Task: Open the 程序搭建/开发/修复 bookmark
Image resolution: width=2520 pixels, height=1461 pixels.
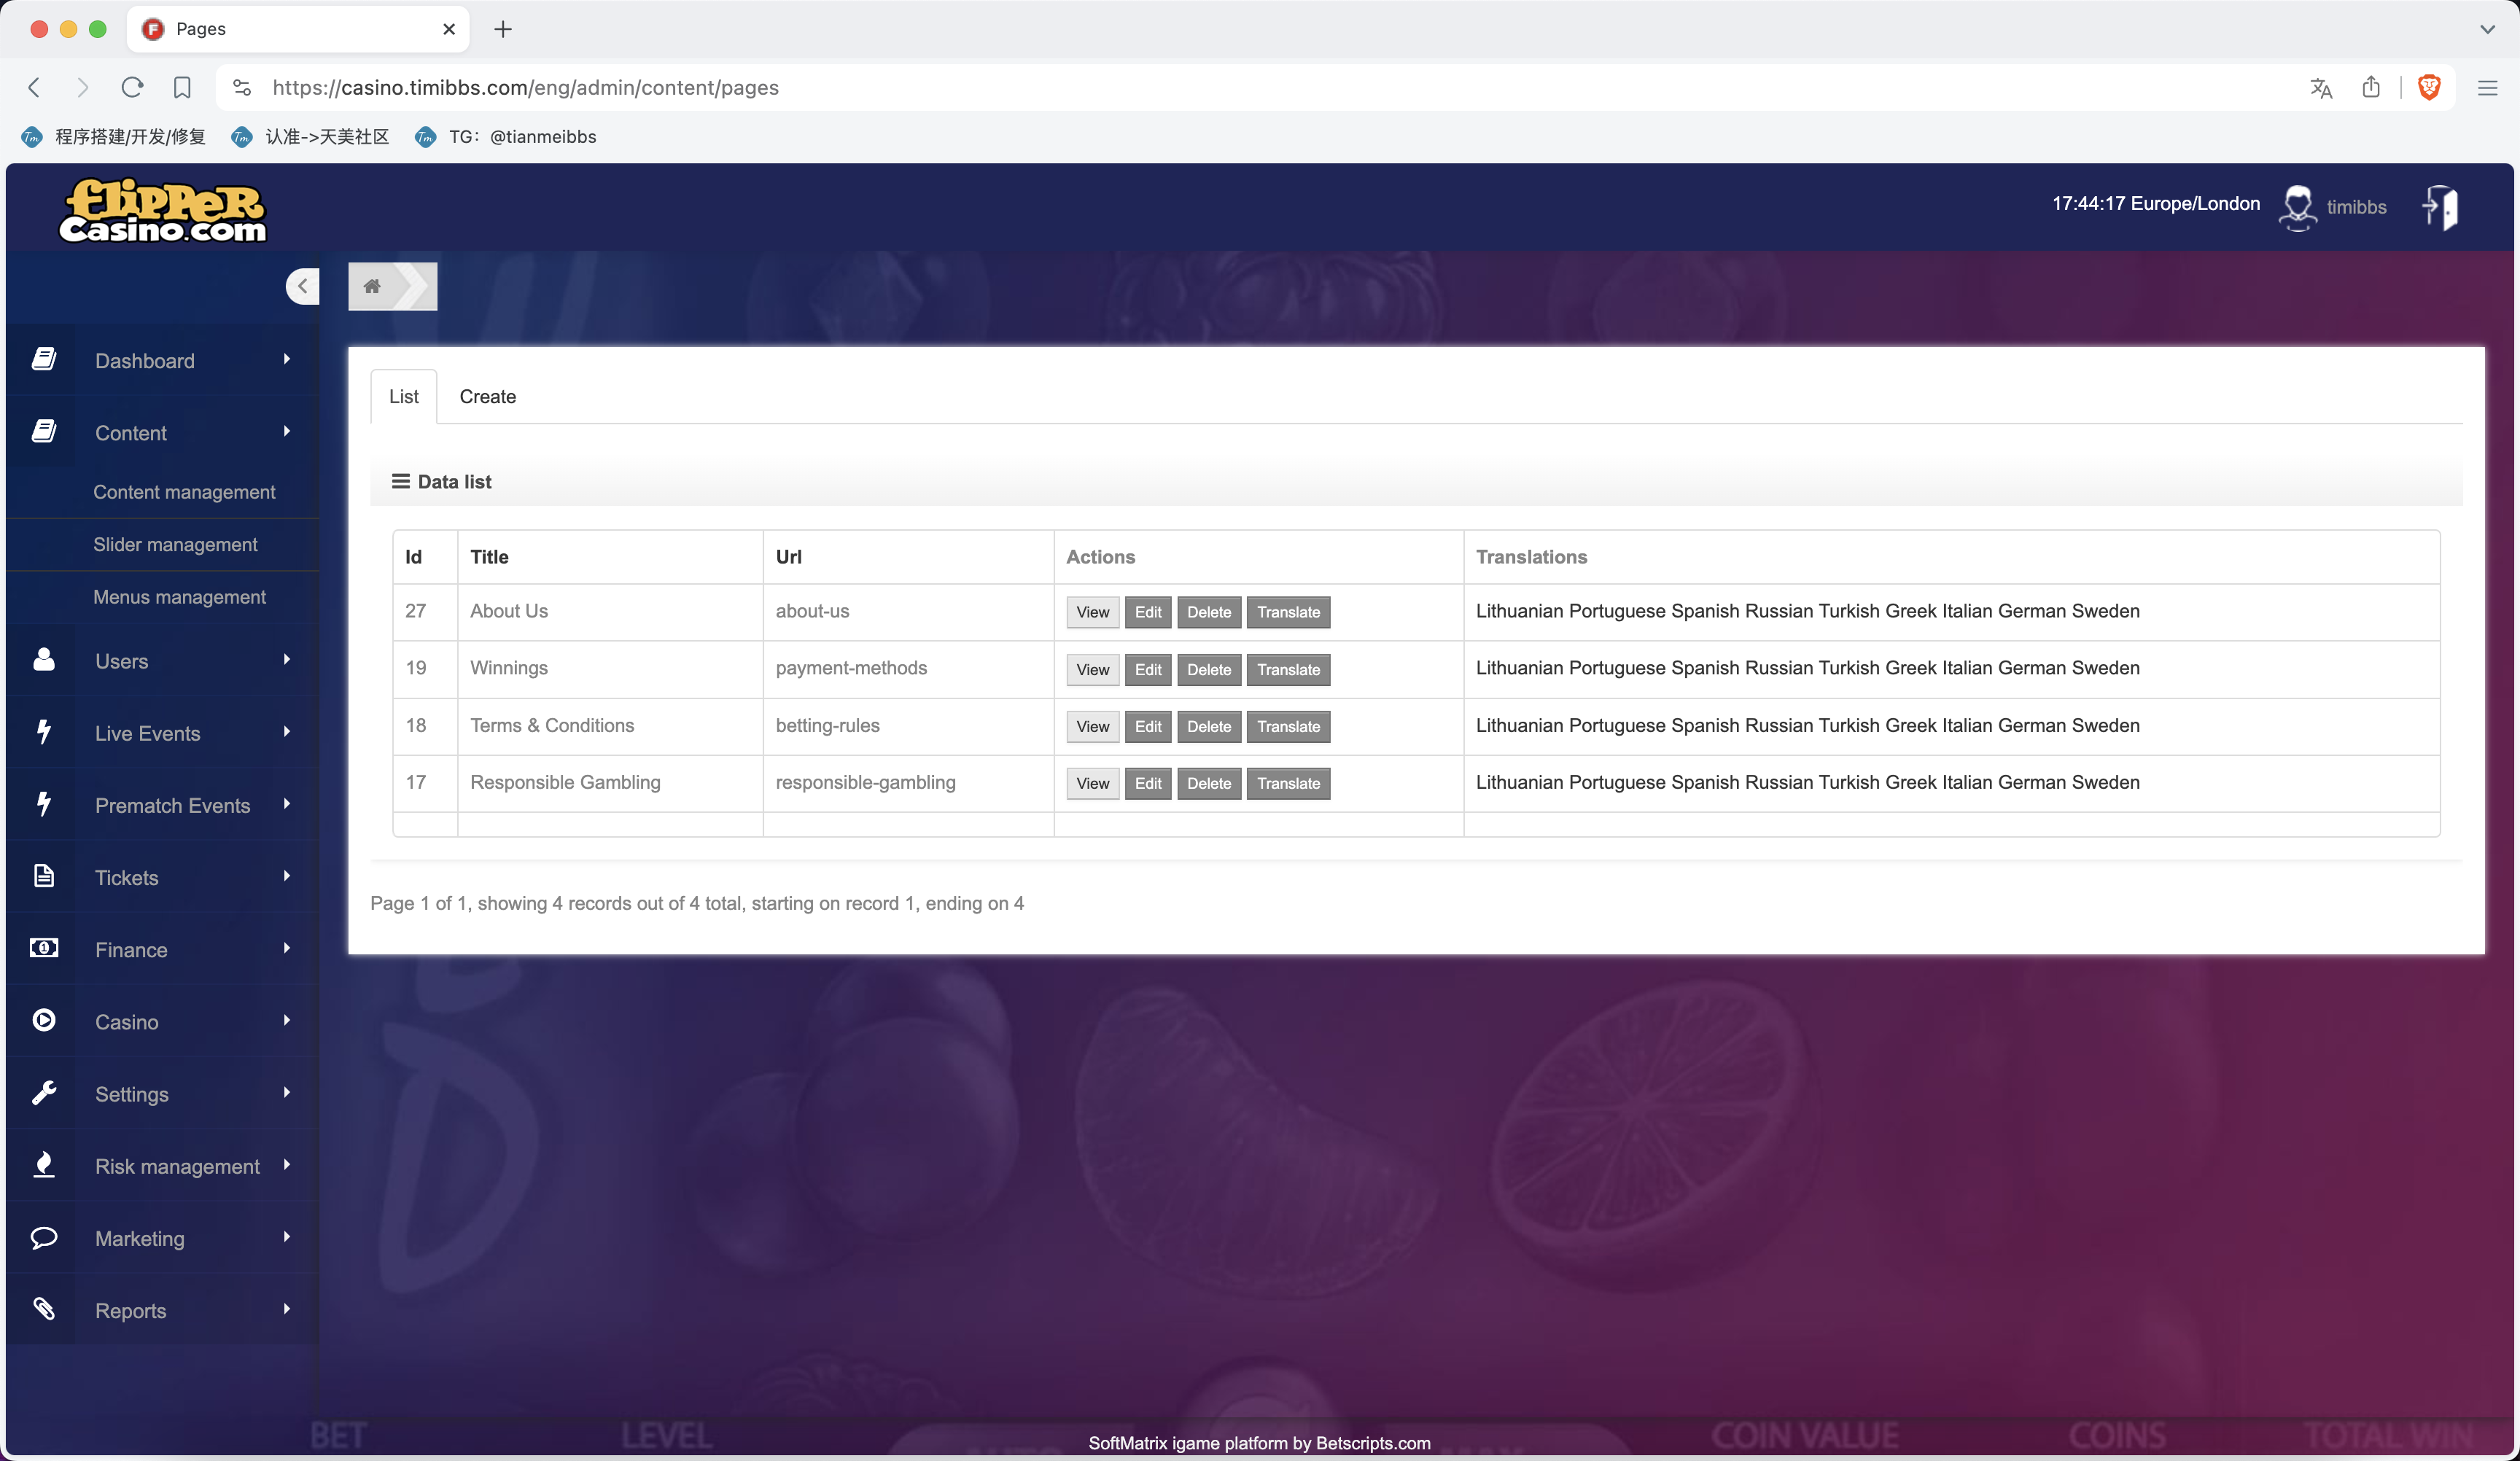Action: pyautogui.click(x=114, y=136)
